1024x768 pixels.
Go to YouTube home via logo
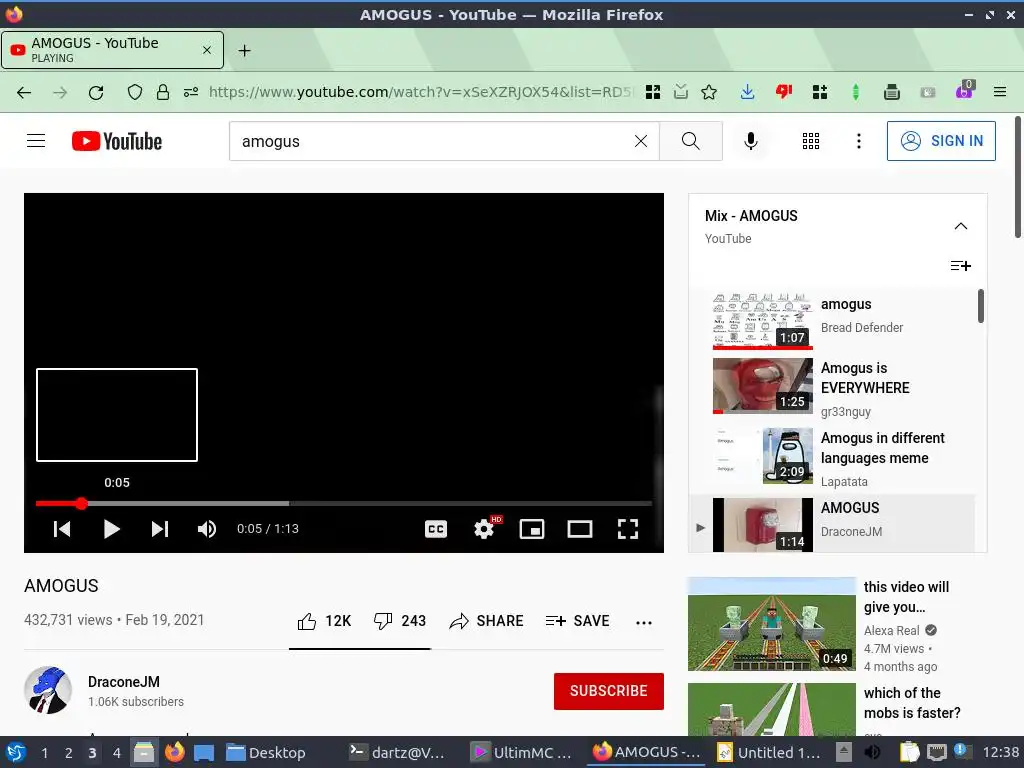pos(116,141)
